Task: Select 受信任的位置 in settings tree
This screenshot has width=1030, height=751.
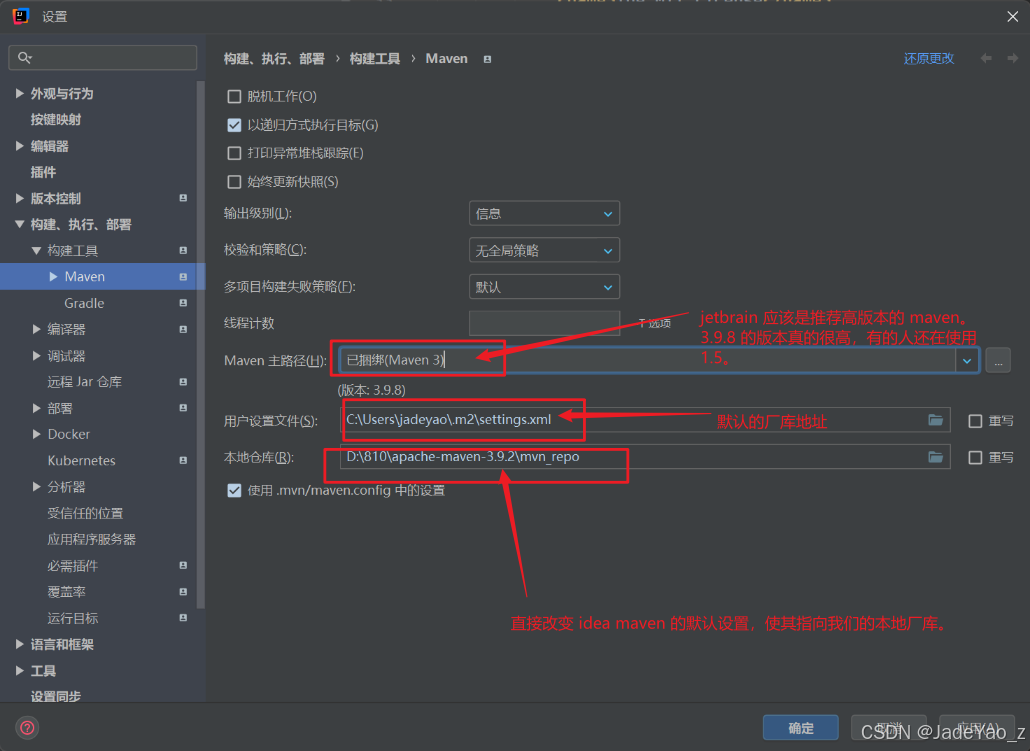Action: coord(85,513)
